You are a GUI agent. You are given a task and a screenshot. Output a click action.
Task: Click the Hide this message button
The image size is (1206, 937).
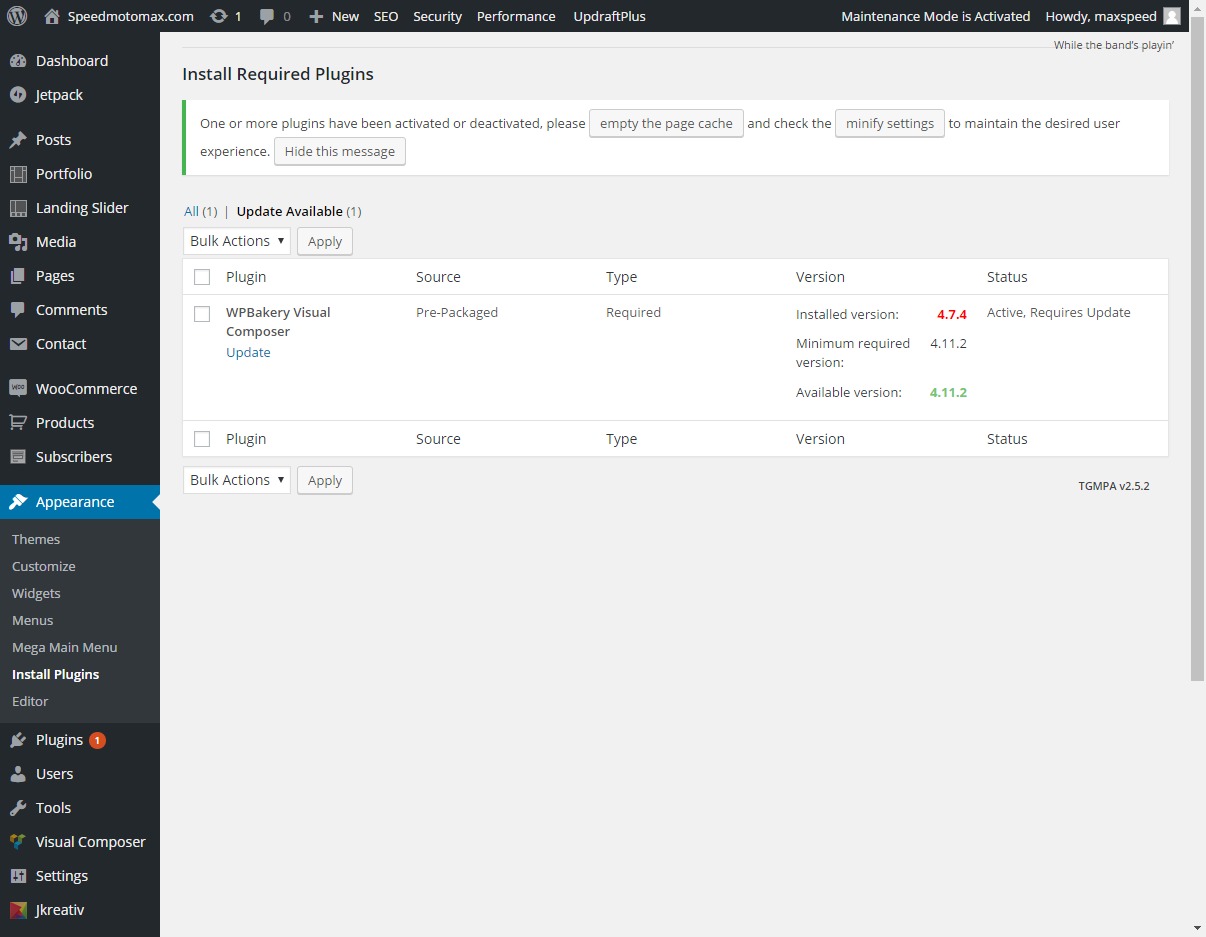(x=340, y=152)
